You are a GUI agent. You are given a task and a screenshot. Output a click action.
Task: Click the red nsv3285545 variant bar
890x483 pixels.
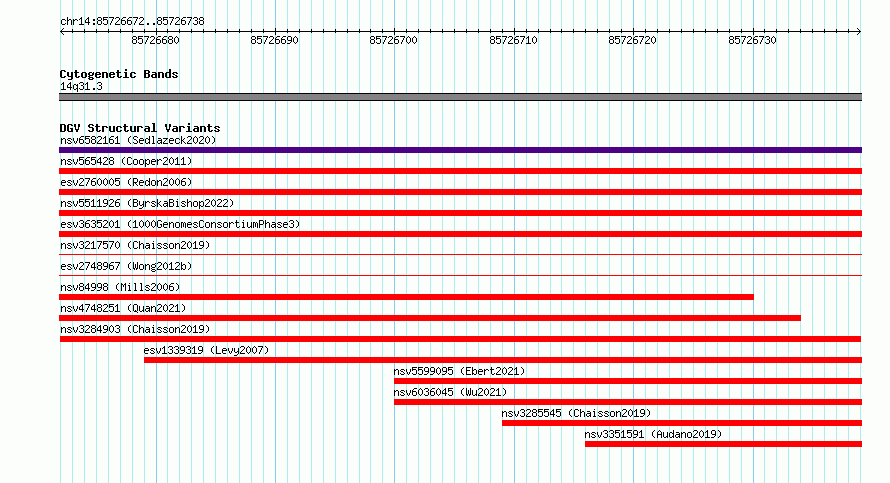682,423
